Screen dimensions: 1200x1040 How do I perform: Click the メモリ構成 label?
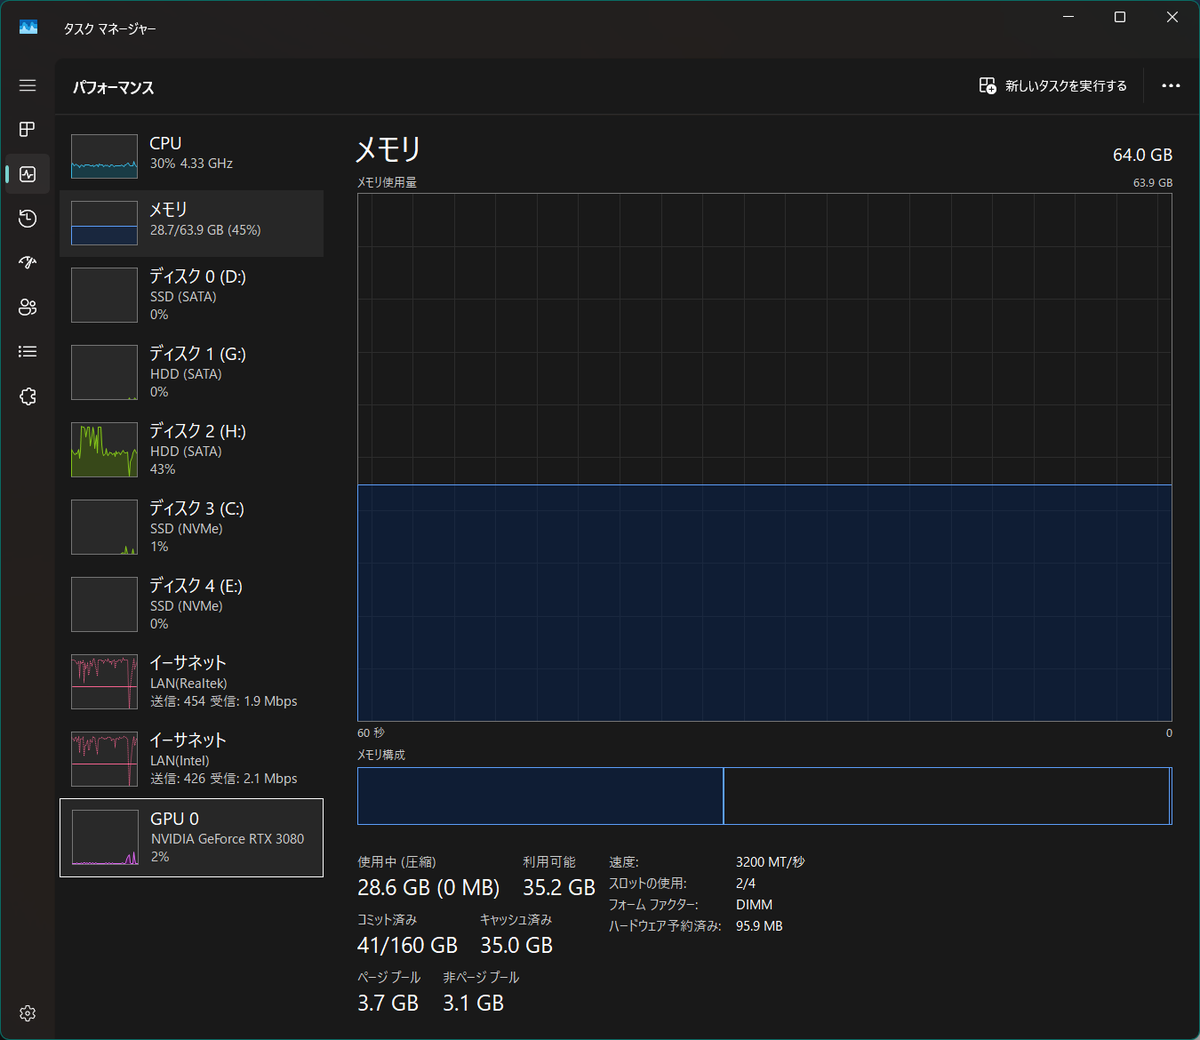pos(381,755)
